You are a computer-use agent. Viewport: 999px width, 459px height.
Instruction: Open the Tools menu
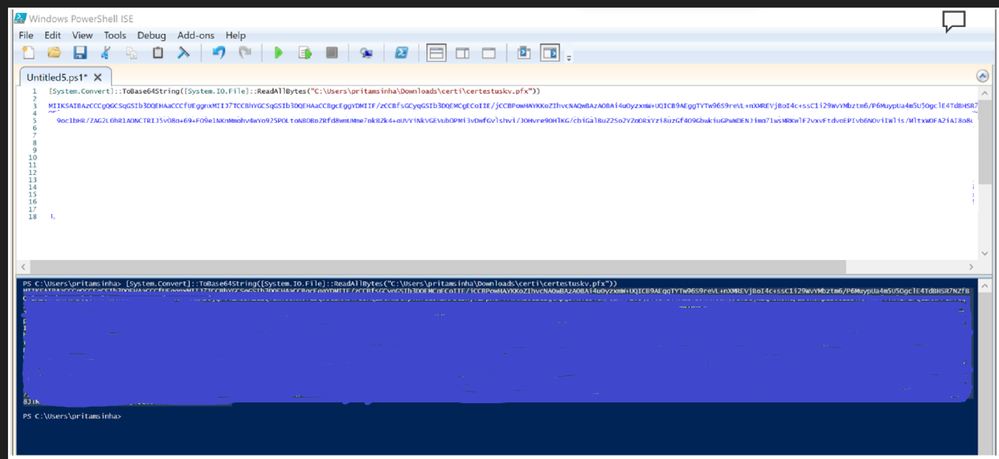[115, 35]
